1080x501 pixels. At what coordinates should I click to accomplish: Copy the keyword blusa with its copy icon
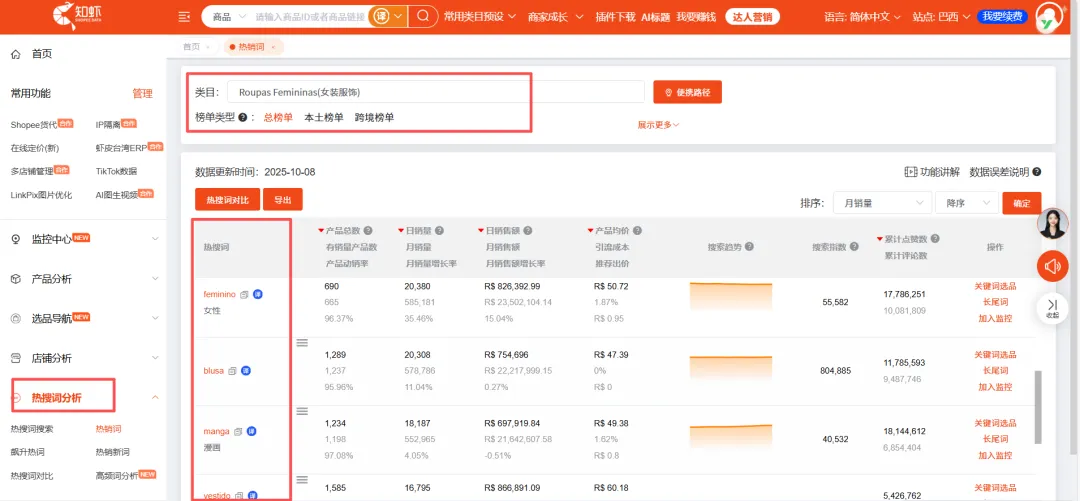coord(232,371)
